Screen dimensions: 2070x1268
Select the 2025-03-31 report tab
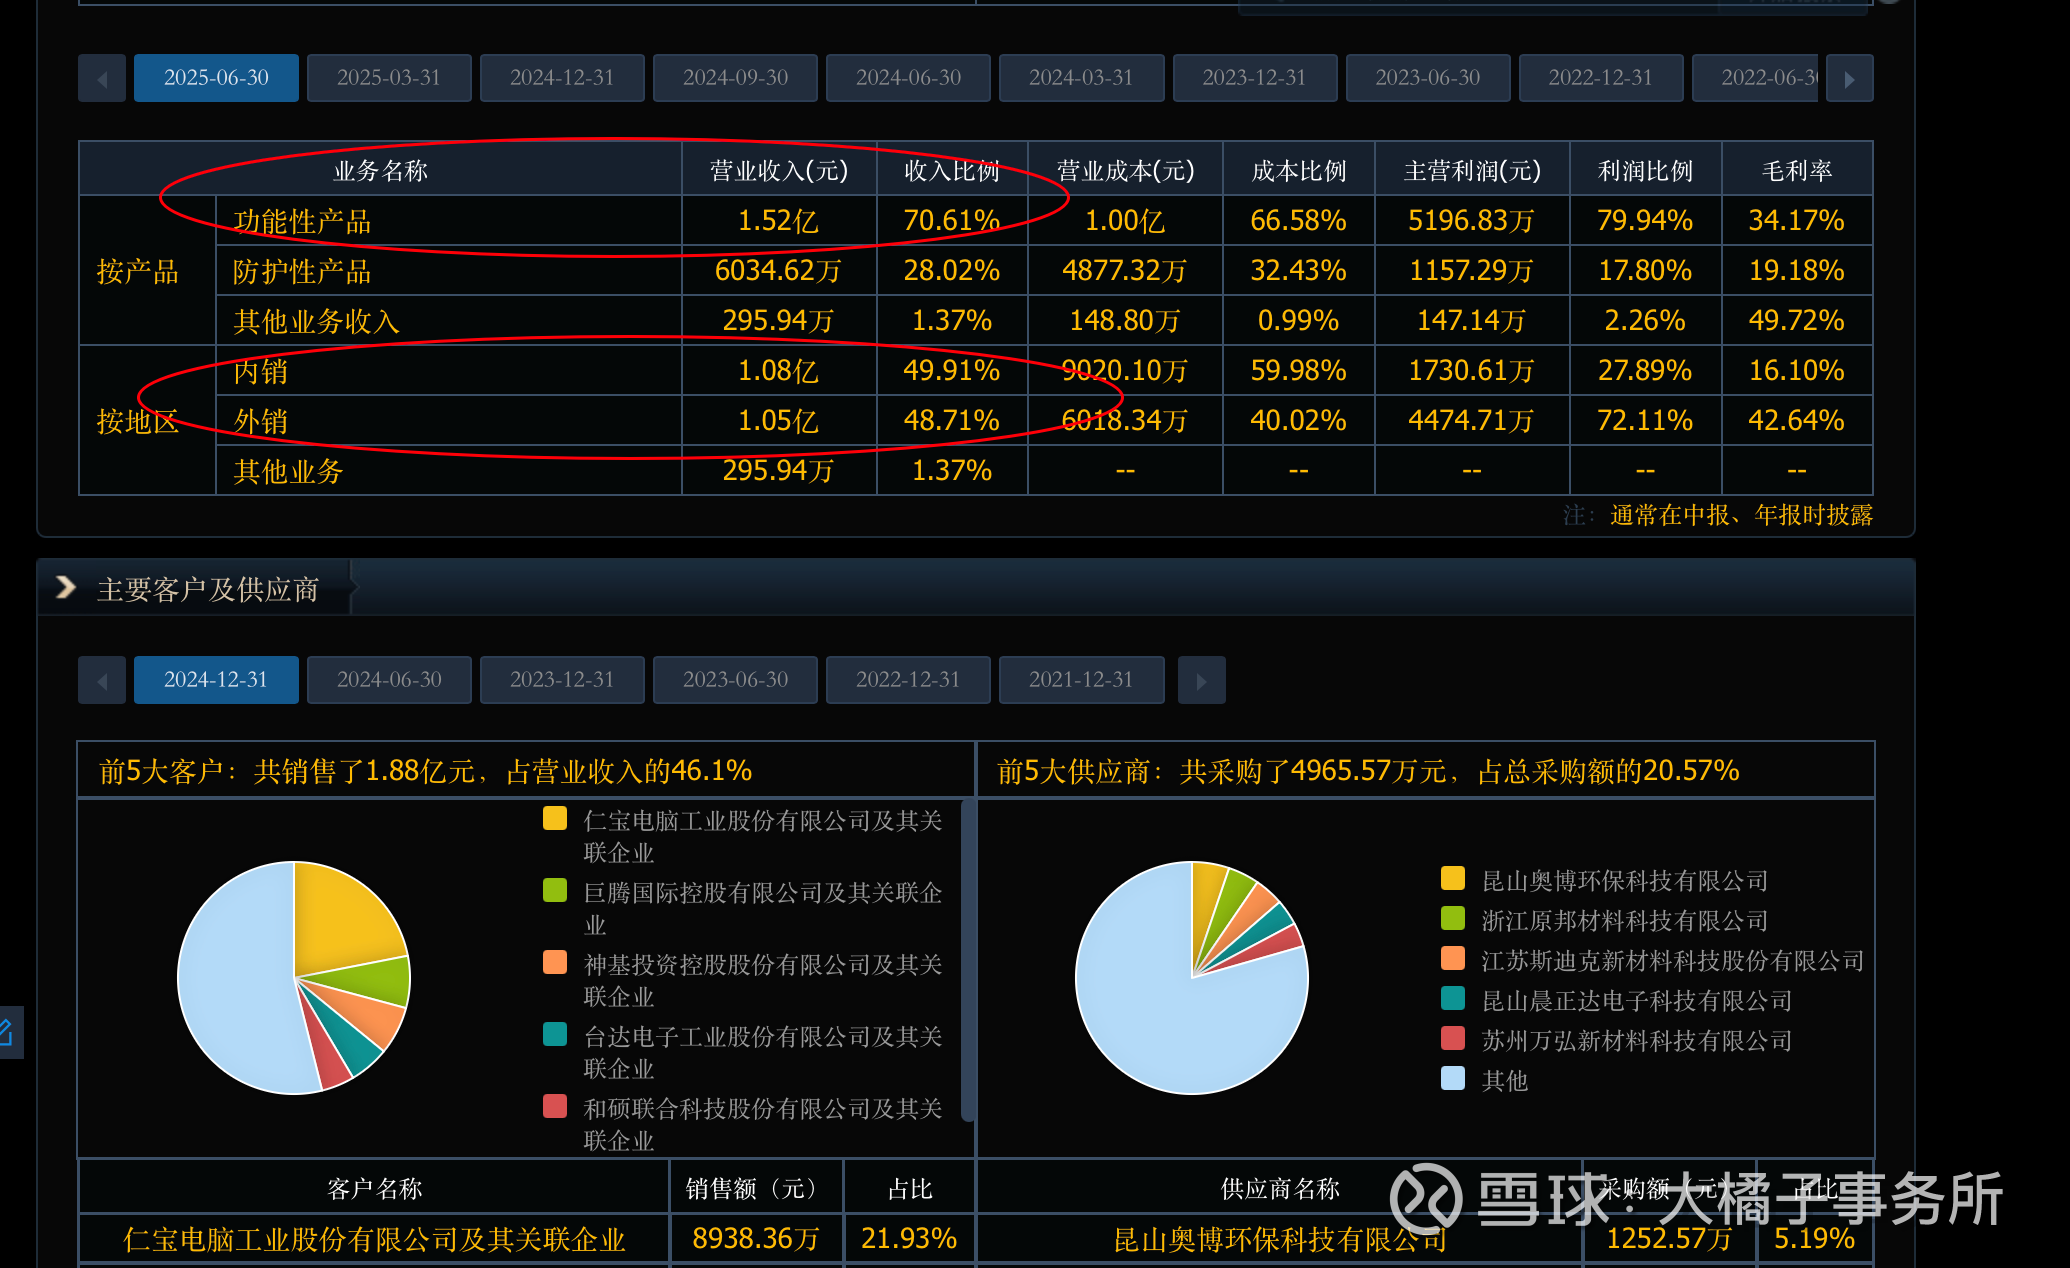389,78
